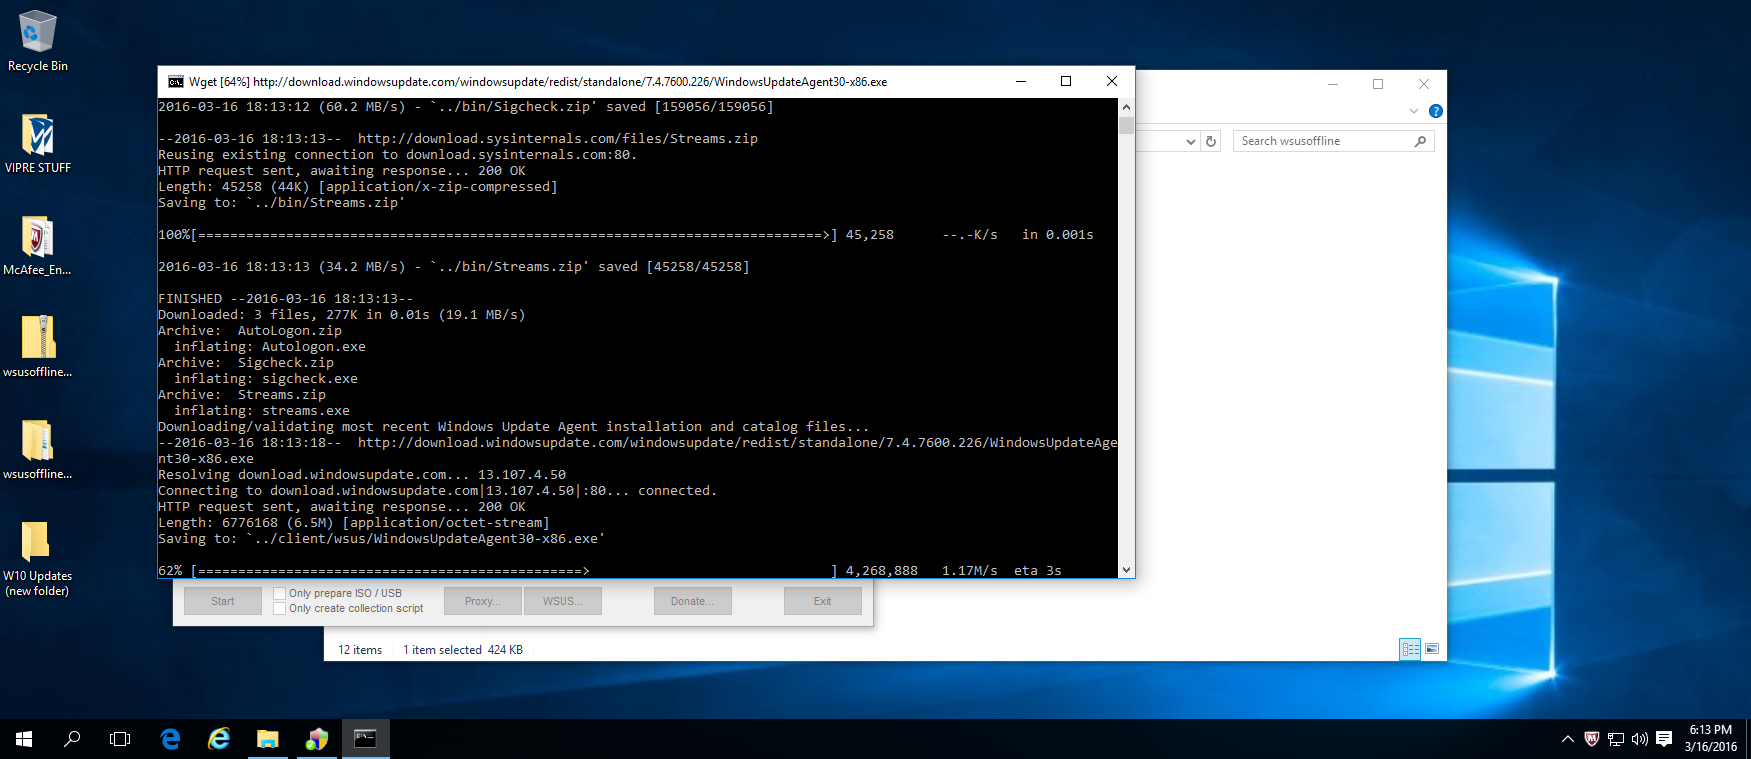Open the Explorer address bar history dropdown

tap(1190, 142)
